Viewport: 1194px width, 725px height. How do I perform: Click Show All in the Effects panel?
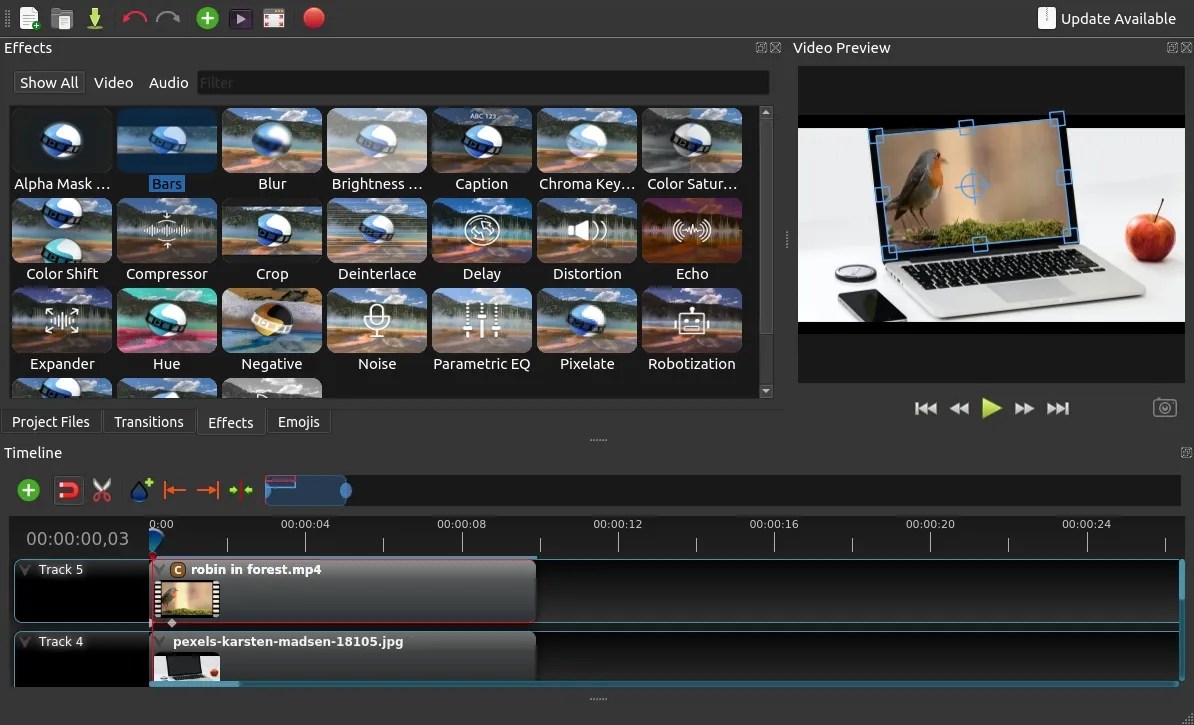point(48,82)
